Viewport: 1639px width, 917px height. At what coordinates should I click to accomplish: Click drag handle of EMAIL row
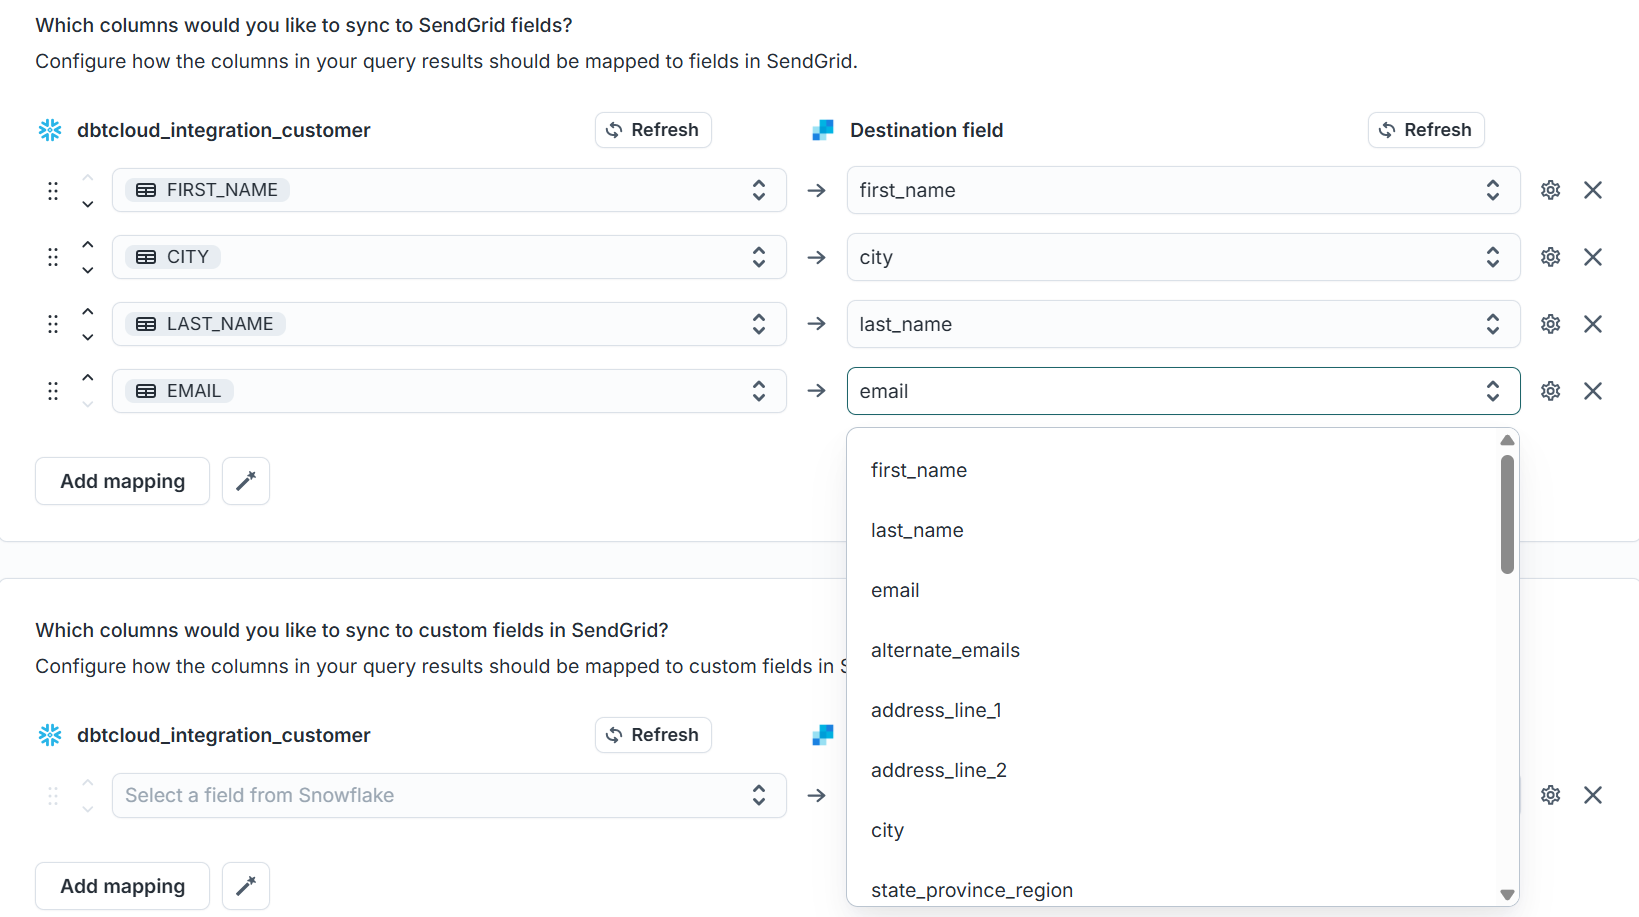click(53, 391)
